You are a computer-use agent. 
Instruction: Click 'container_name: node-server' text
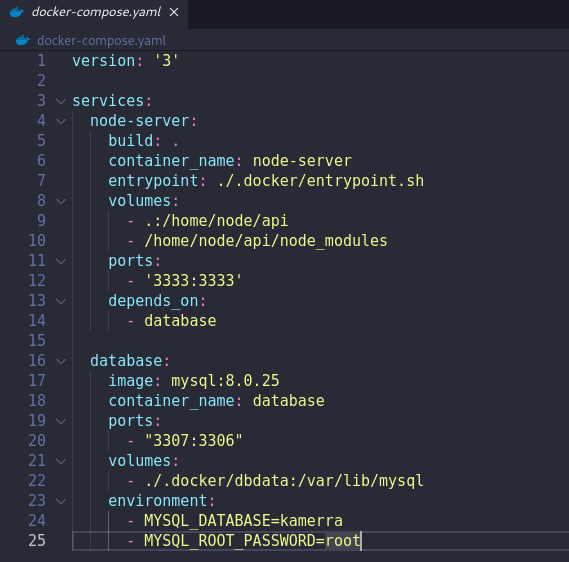point(230,161)
